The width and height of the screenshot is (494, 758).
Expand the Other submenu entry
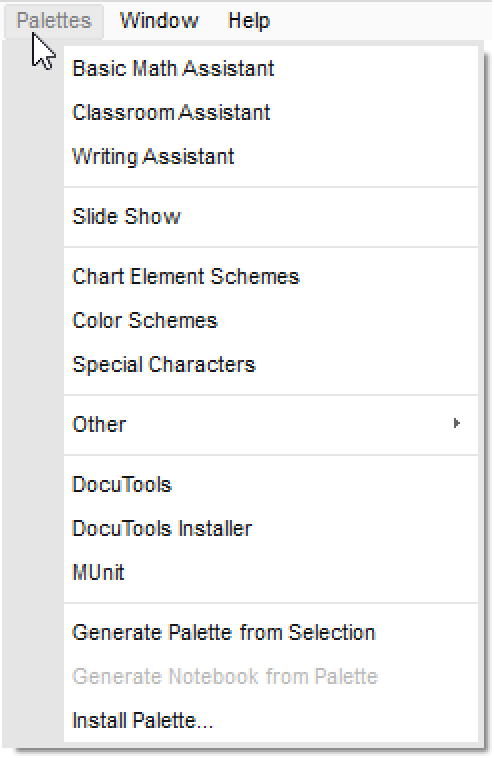point(271,424)
